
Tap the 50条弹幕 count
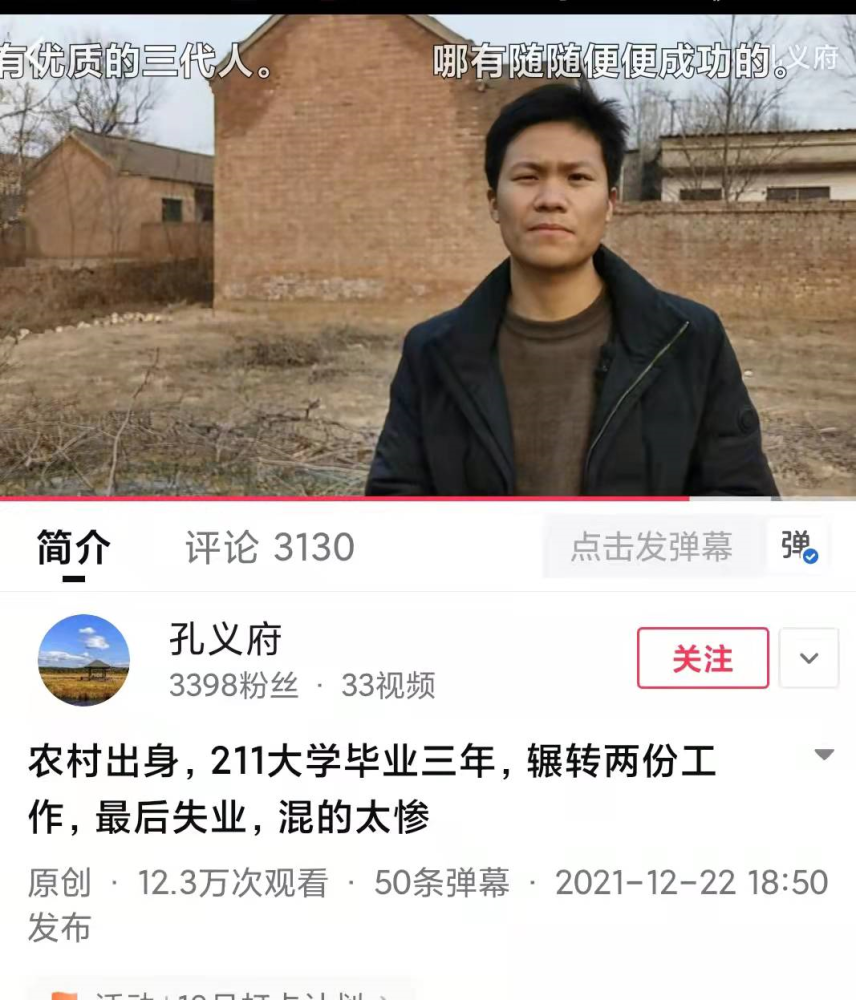click(441, 883)
